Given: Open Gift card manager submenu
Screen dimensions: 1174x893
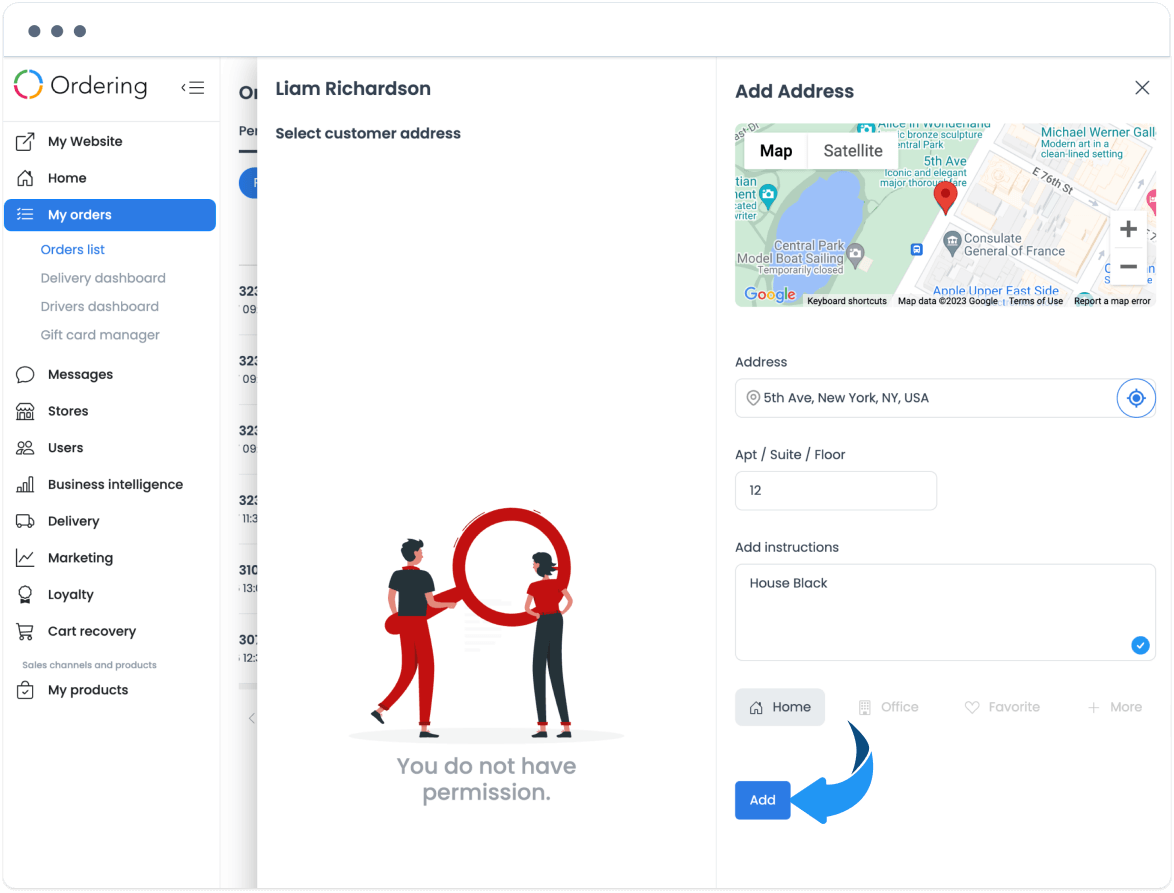Looking at the screenshot, I should (x=100, y=335).
